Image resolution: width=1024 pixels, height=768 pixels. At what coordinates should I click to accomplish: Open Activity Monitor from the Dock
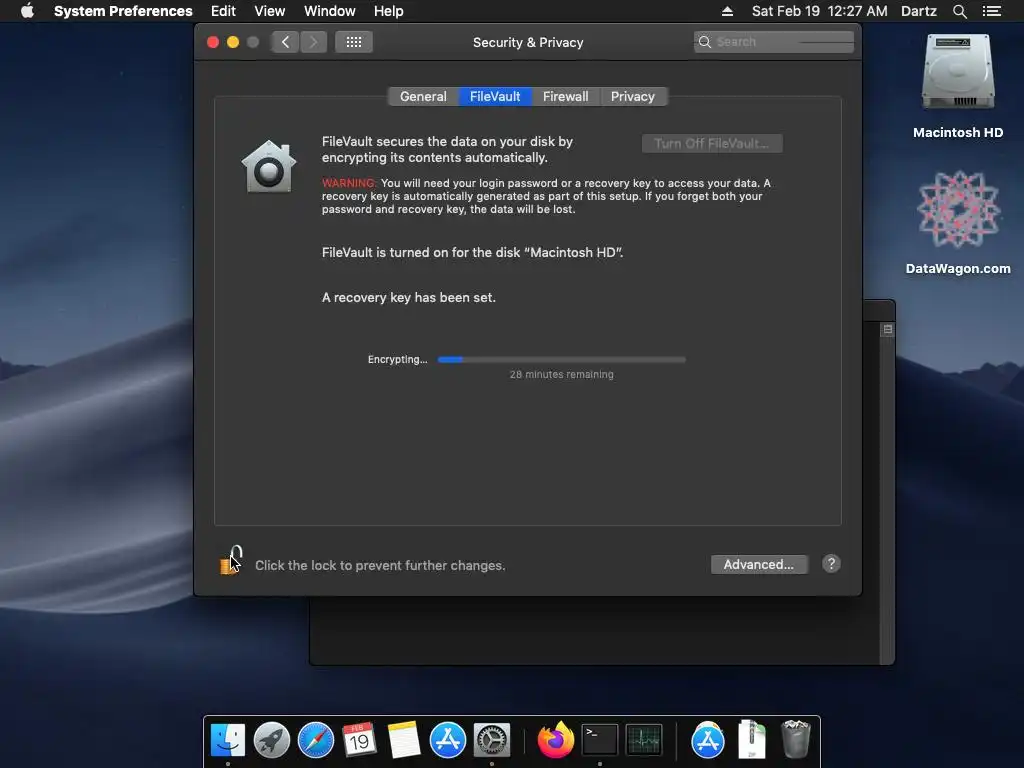click(644, 740)
